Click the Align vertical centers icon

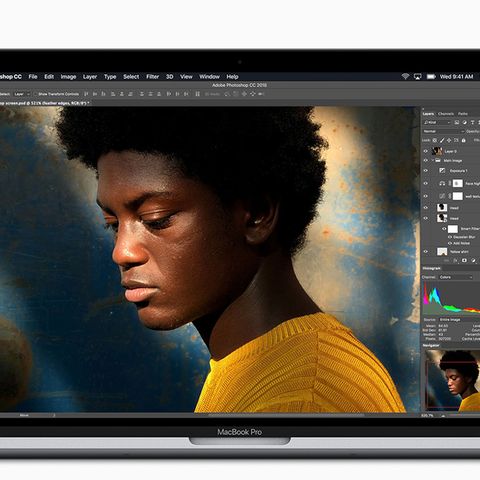[x=95, y=94]
